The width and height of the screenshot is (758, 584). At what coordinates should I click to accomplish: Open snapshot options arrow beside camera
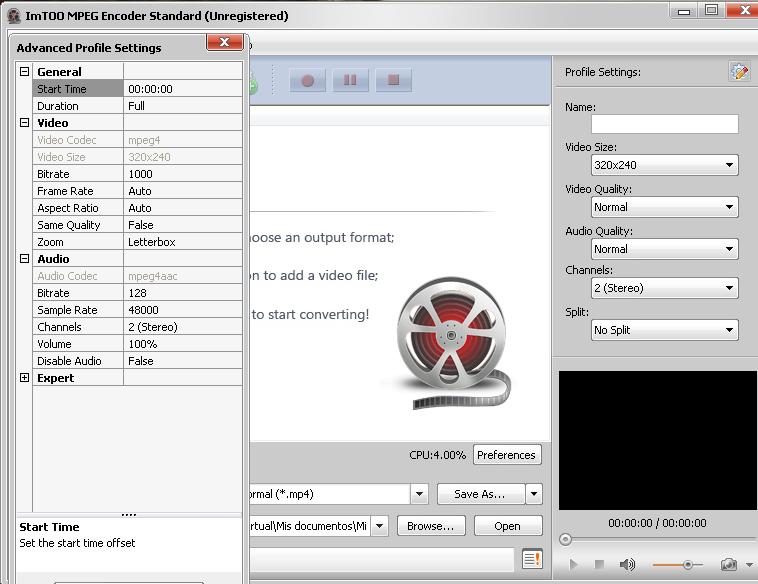click(749, 565)
